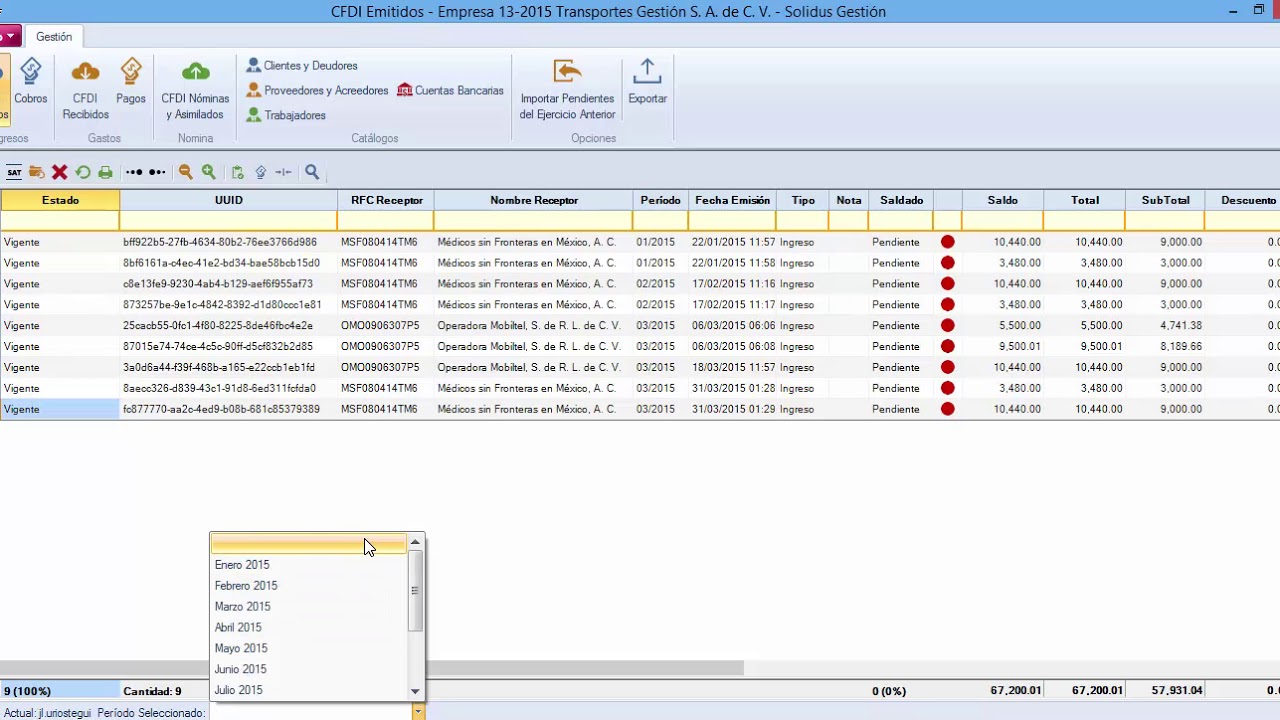Viewport: 1280px width, 720px height.
Task: Sort by the Período column header
Action: tap(661, 201)
